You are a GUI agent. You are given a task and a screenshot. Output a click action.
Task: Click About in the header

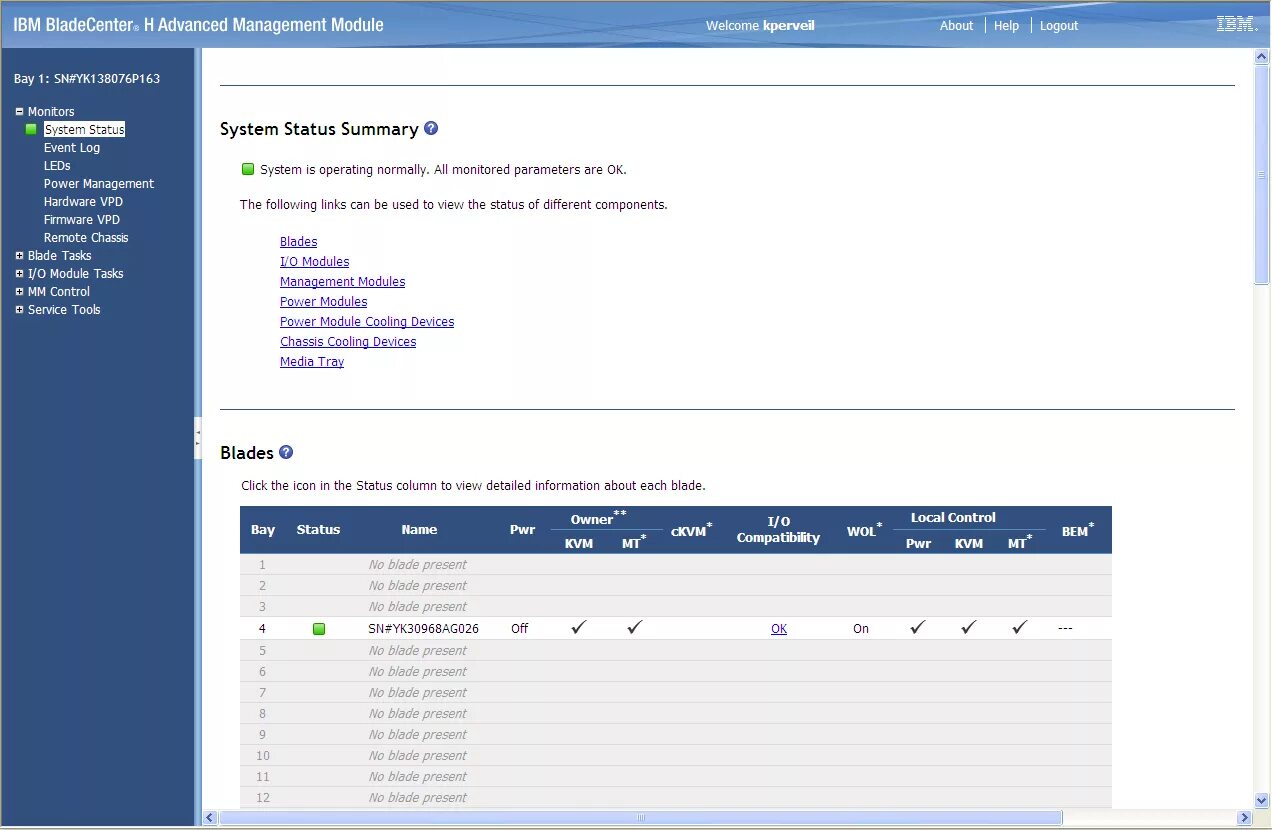(956, 26)
